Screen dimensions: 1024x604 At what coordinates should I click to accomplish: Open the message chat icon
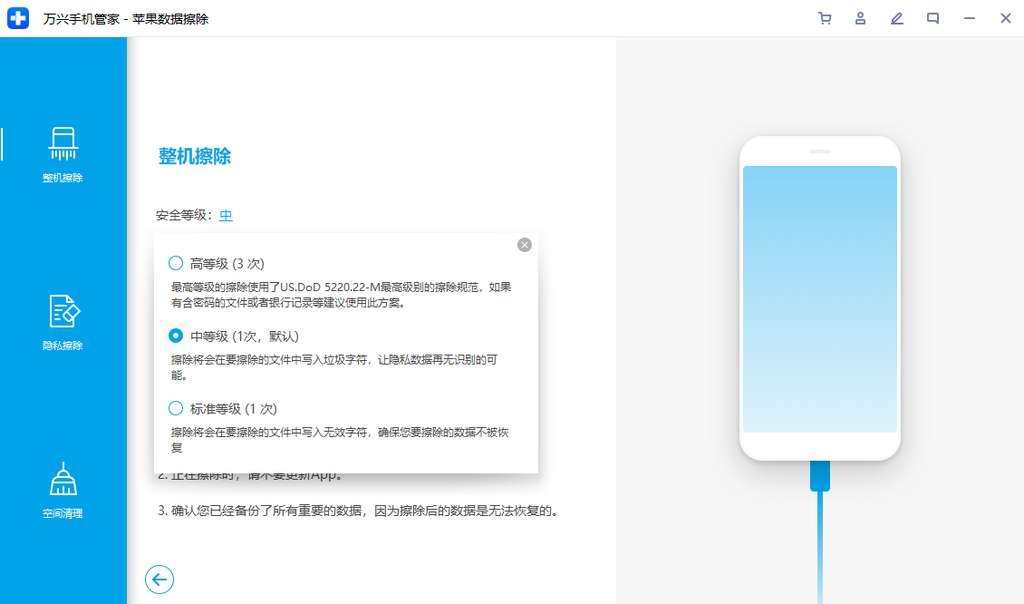[x=932, y=18]
